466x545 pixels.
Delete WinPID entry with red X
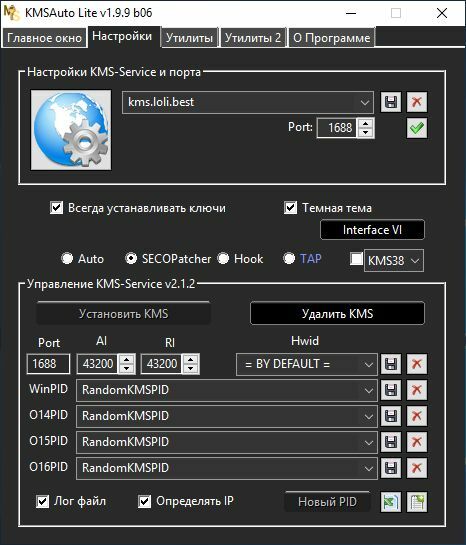tap(417, 390)
